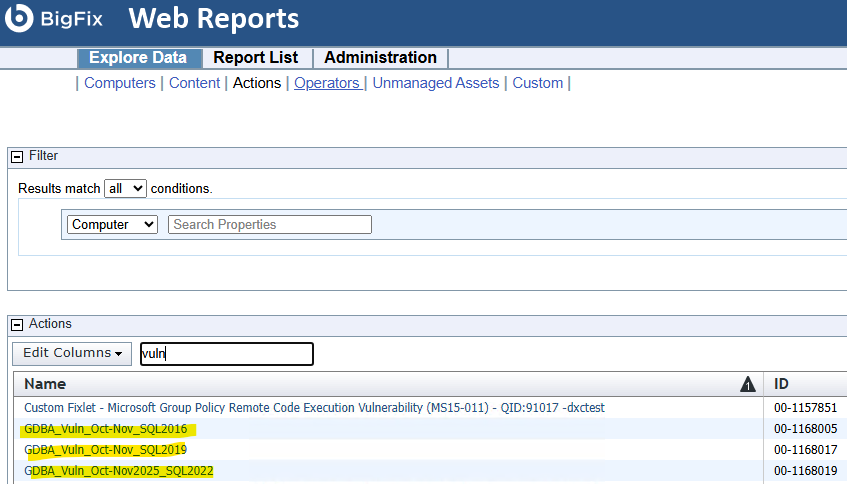
Task: Open the Computers link
Action: (120, 83)
